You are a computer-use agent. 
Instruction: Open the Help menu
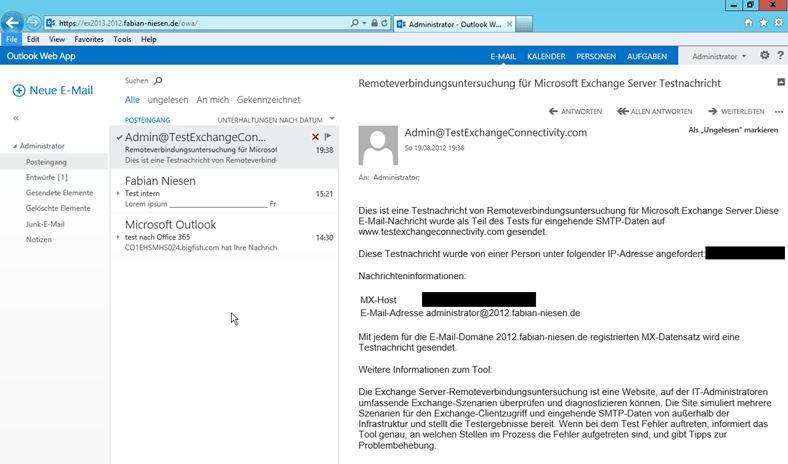click(x=148, y=39)
